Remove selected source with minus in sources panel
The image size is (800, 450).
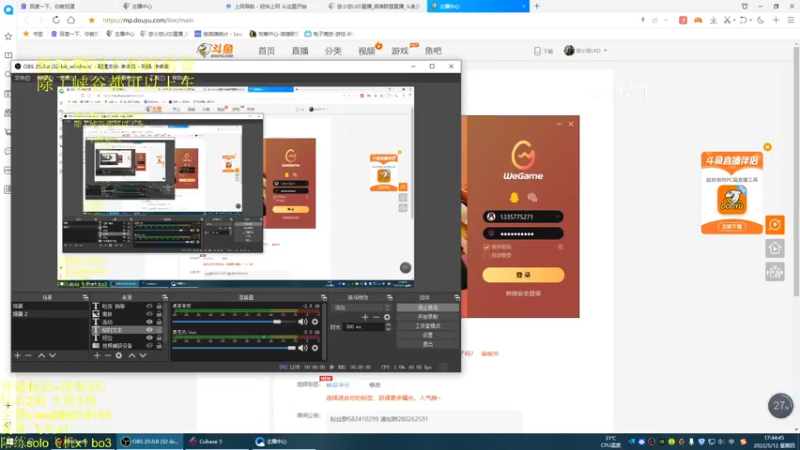(108, 355)
